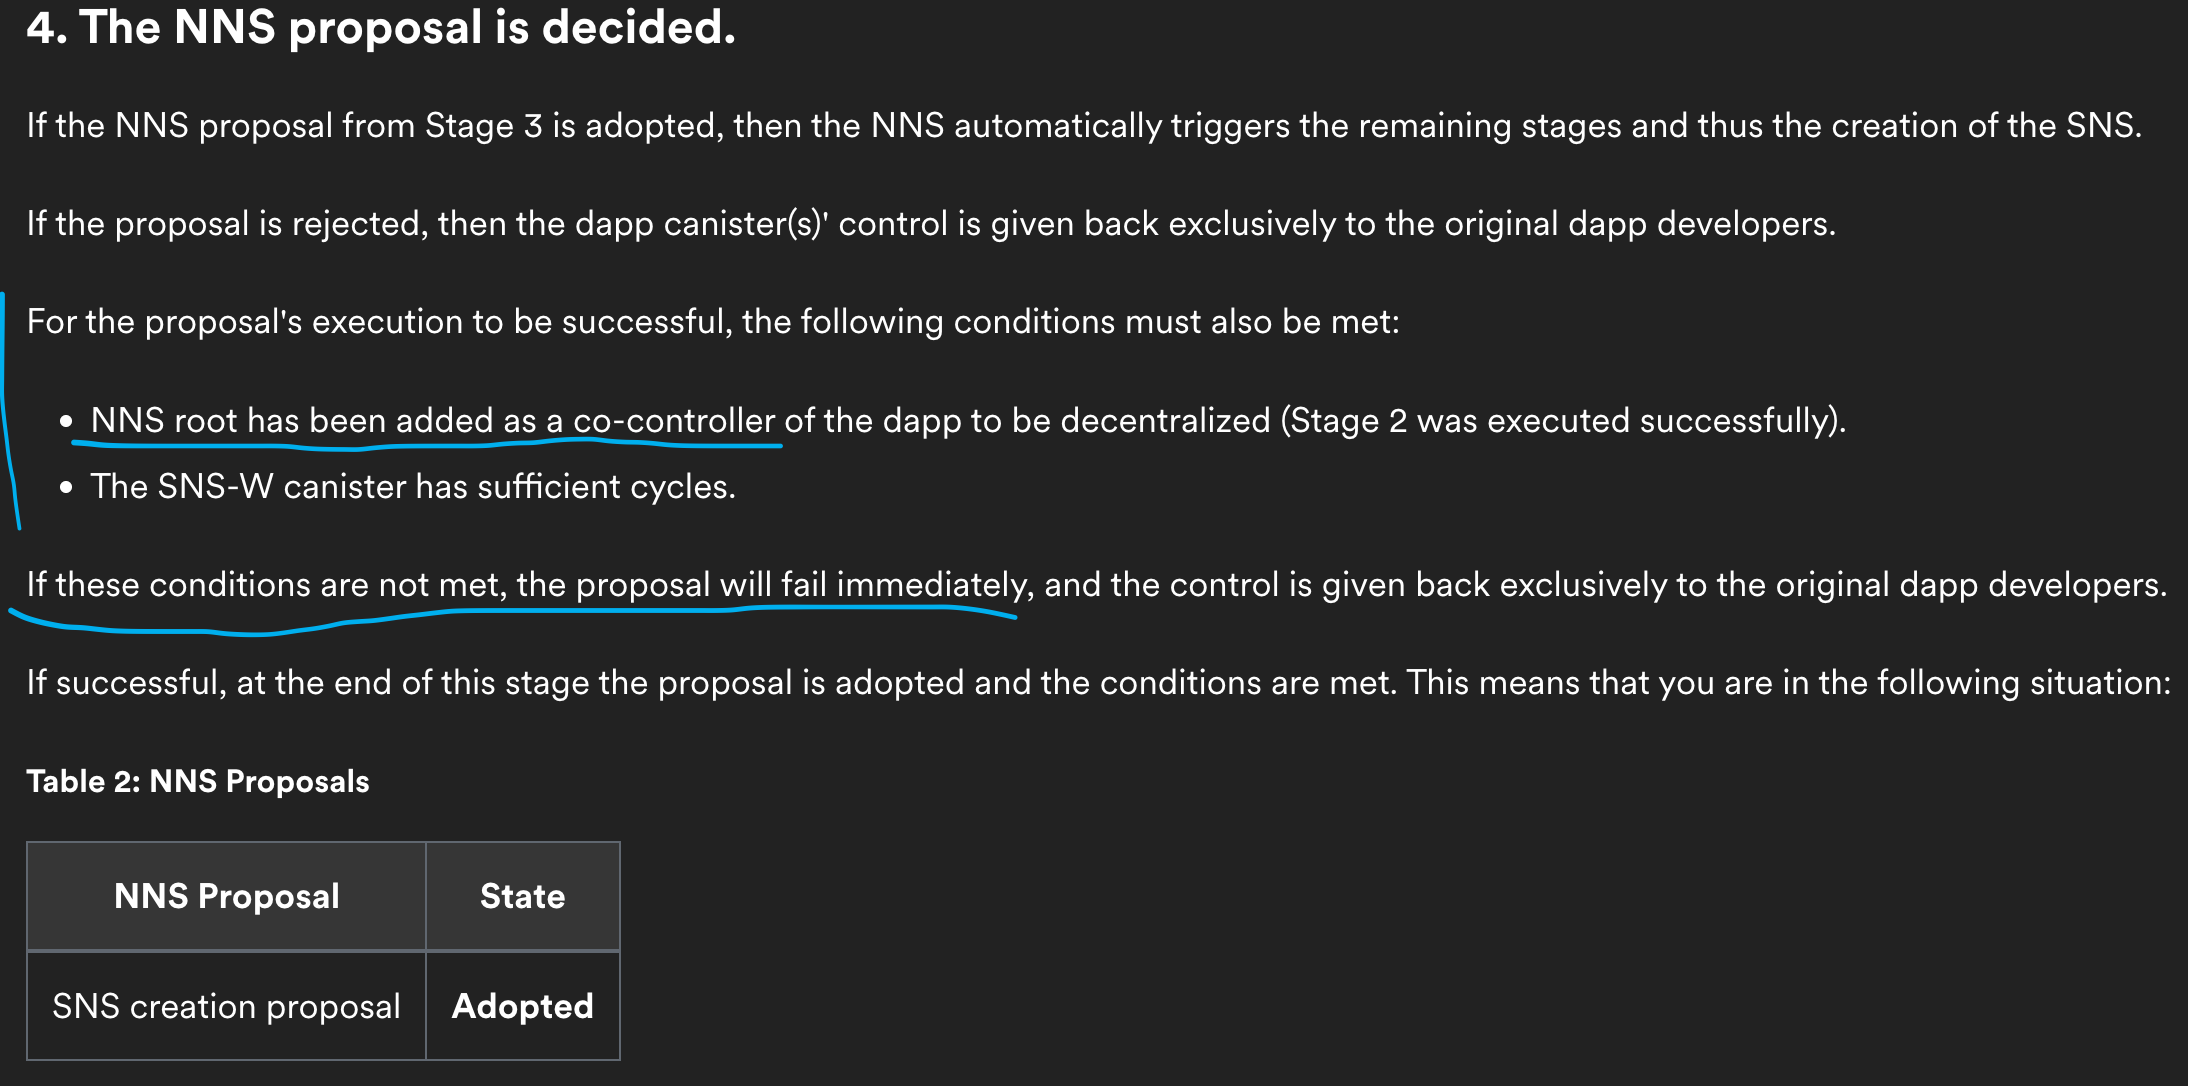Click 'The SNS-W canister has sufficient cycles' bullet

tap(412, 487)
